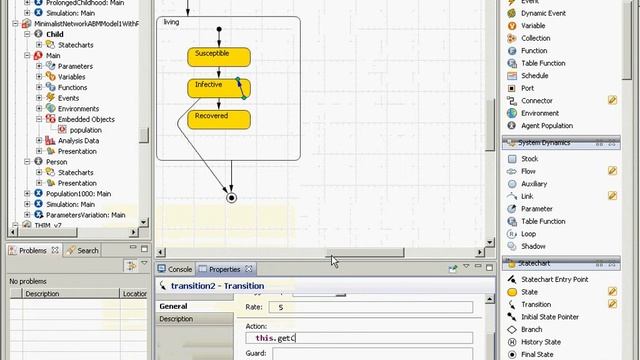Expand the Parameters node under Main
Viewport: 640px width, 360px height.
pos(39,66)
